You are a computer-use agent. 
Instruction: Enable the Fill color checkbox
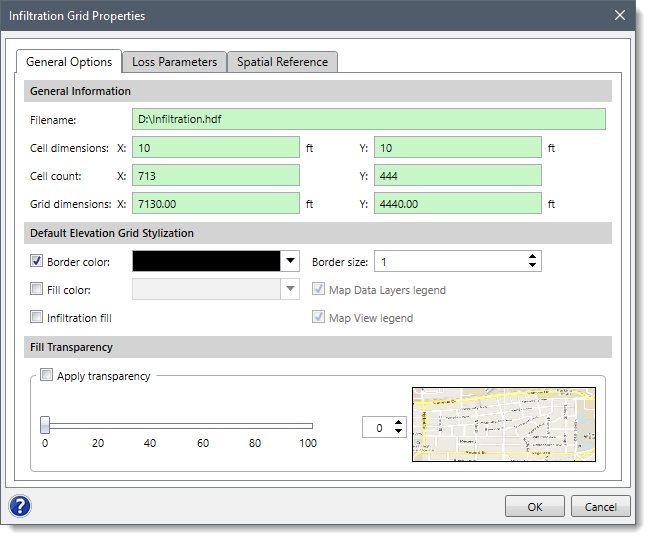tap(36, 289)
